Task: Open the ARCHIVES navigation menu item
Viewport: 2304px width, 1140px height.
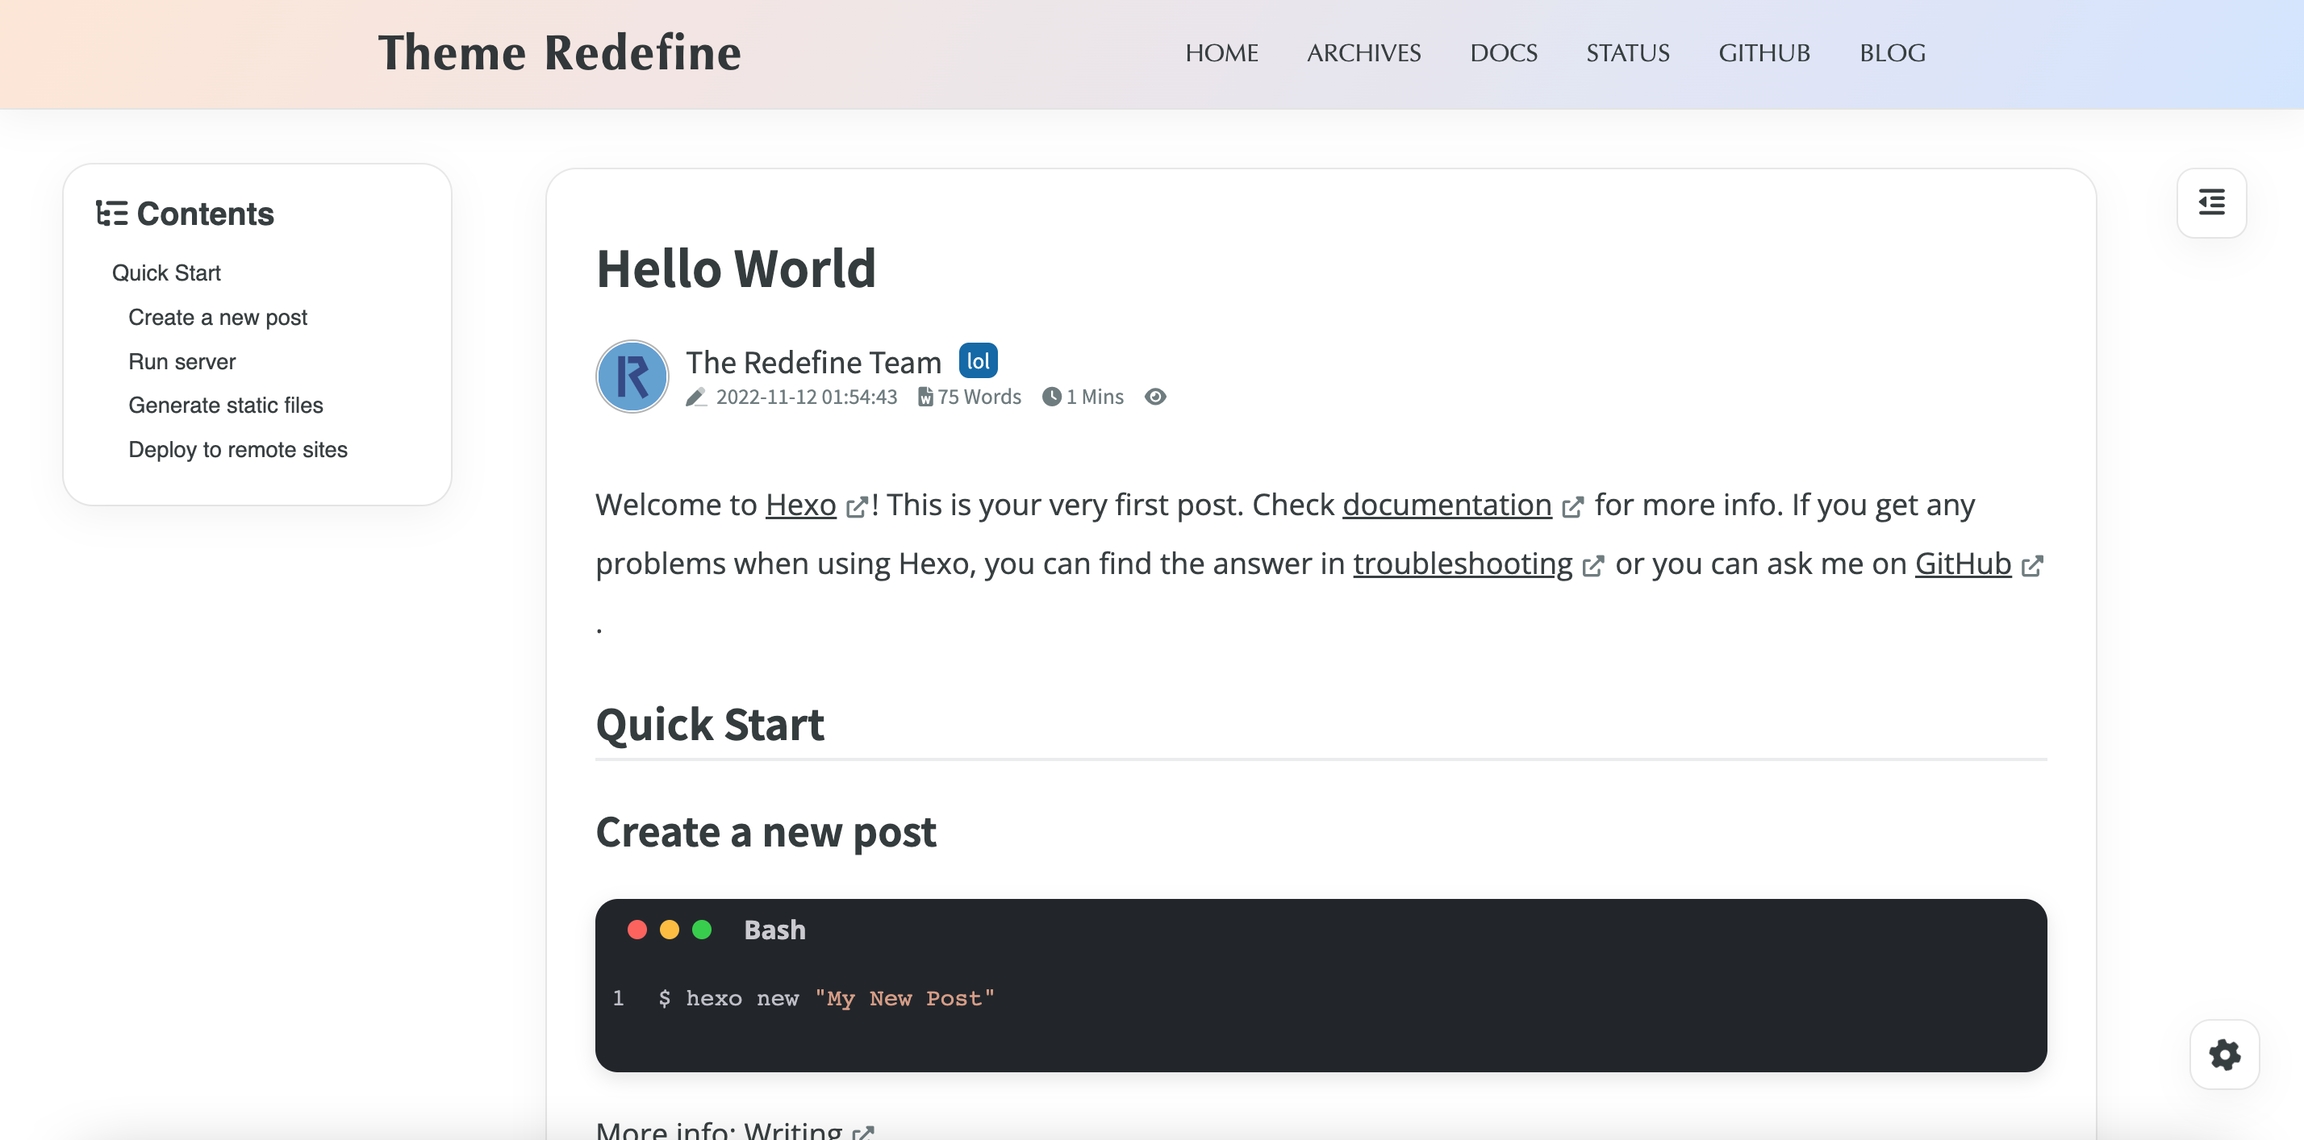Action: pos(1363,53)
